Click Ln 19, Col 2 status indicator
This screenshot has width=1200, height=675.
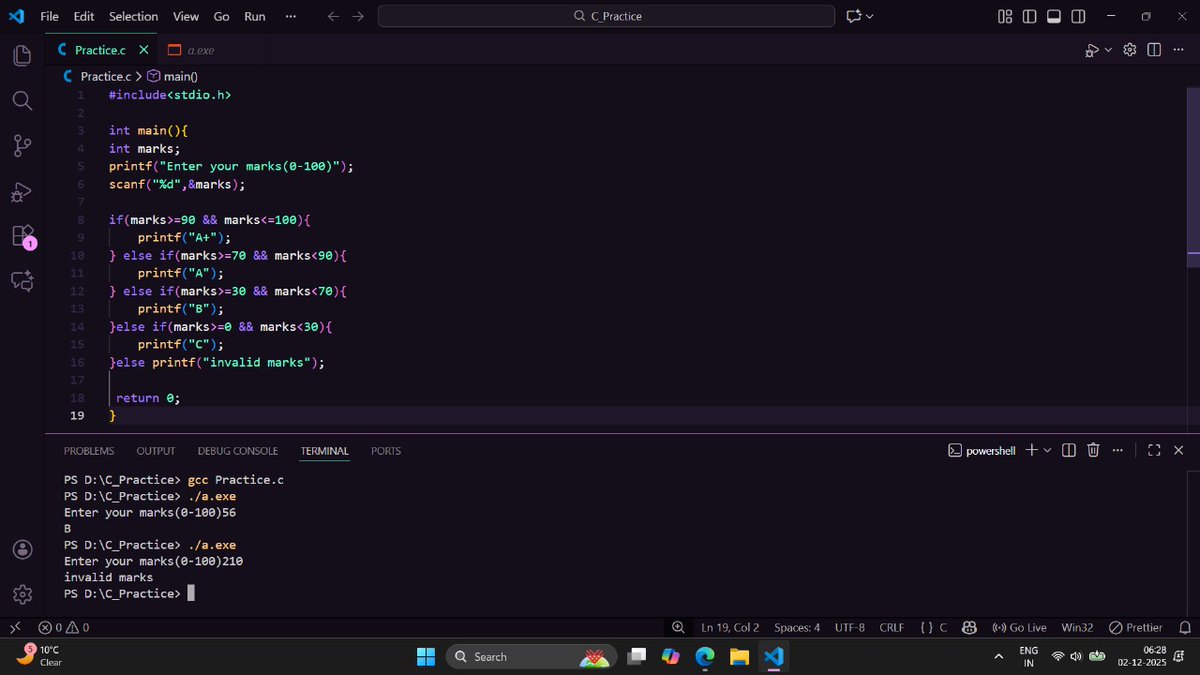point(730,627)
